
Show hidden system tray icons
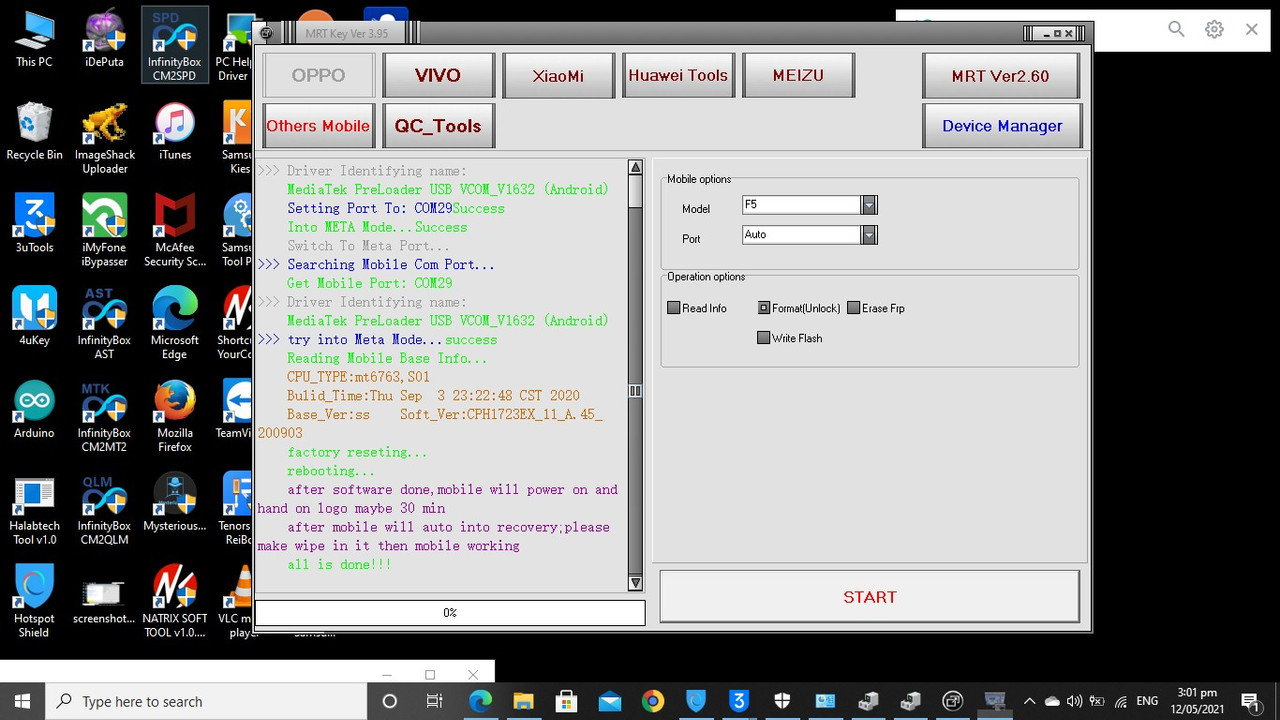tap(1029, 701)
